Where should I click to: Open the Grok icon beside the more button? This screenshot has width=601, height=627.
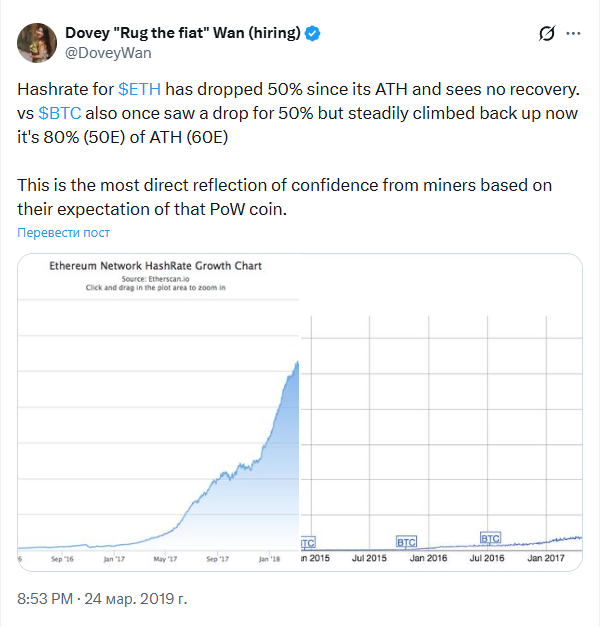point(547,33)
